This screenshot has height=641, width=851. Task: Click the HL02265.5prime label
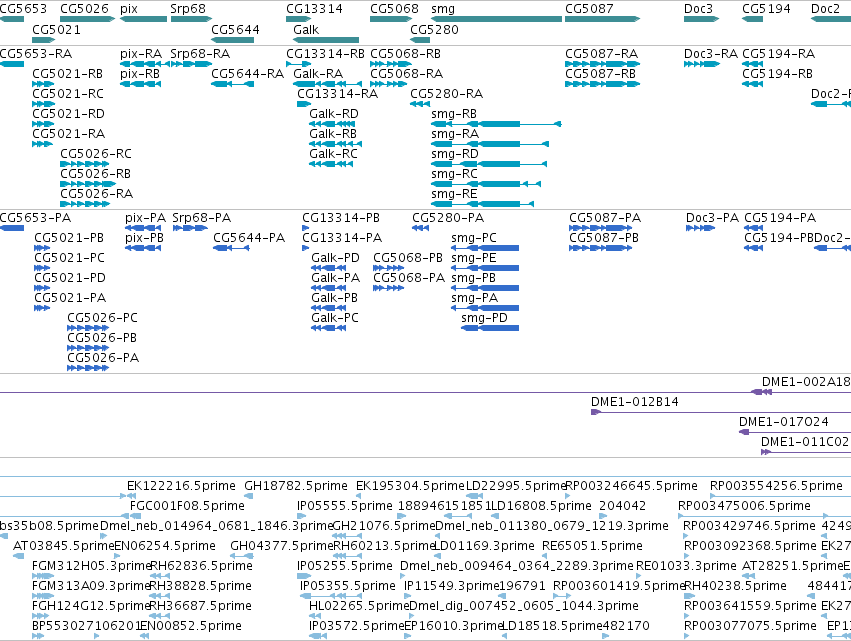tap(359, 606)
